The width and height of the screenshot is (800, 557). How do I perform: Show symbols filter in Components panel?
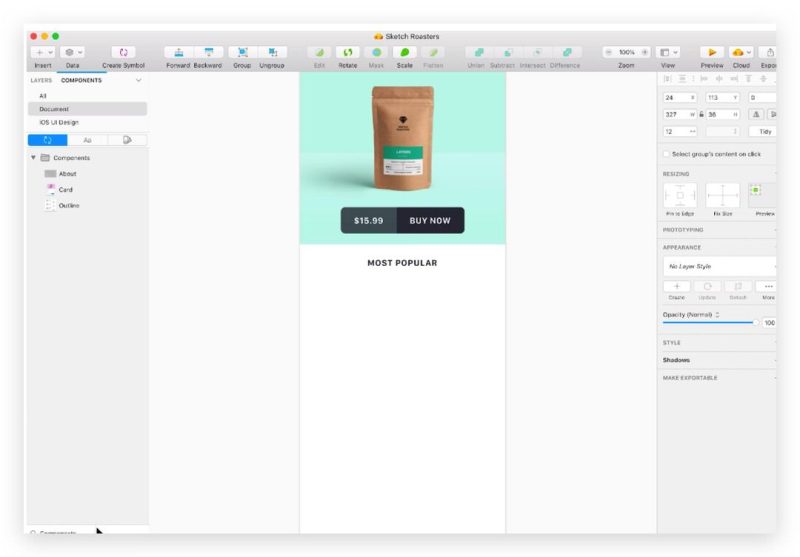click(47, 140)
